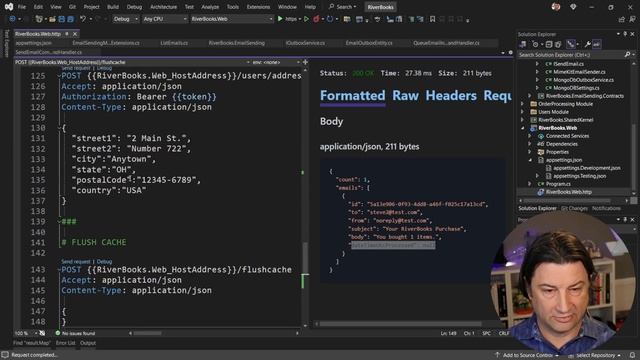Click the editor tab settings gear icon
This screenshot has height=360, width=640.
510,52
